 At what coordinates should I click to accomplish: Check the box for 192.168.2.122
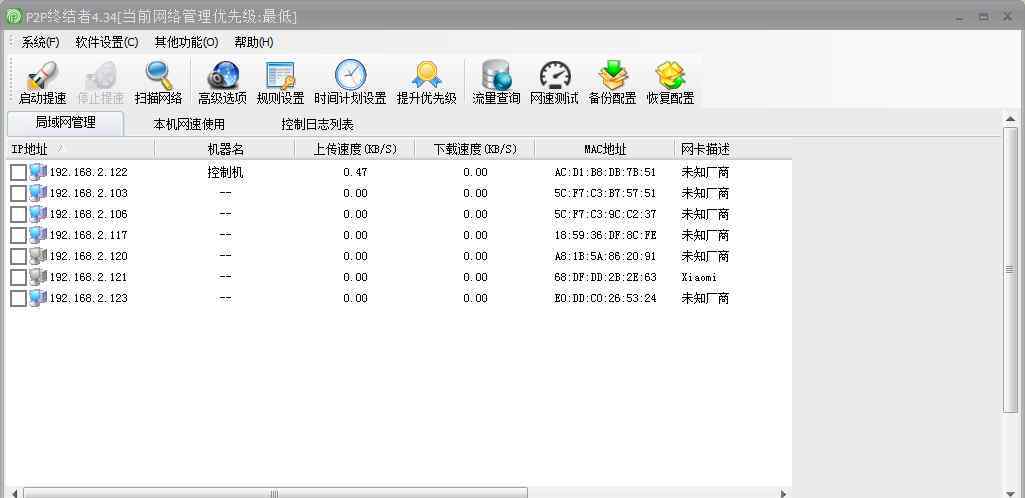point(18,173)
